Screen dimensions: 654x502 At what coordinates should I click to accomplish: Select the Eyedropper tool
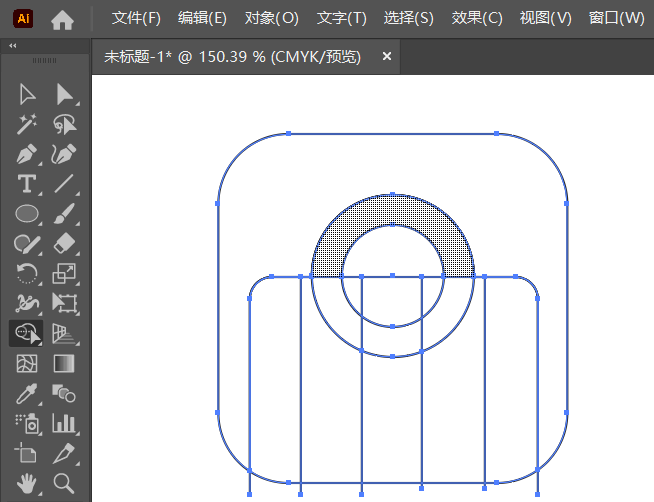pyautogui.click(x=27, y=394)
